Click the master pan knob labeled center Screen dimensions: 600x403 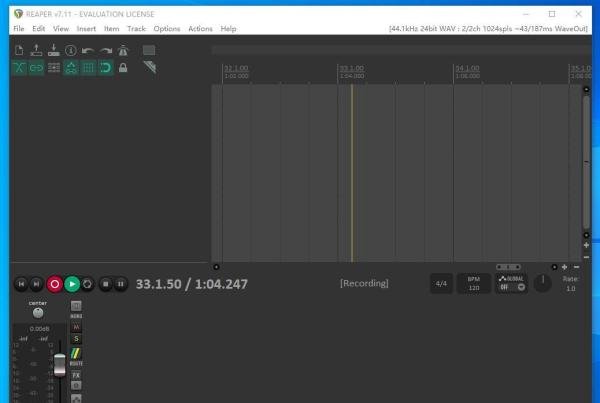pyautogui.click(x=38, y=313)
